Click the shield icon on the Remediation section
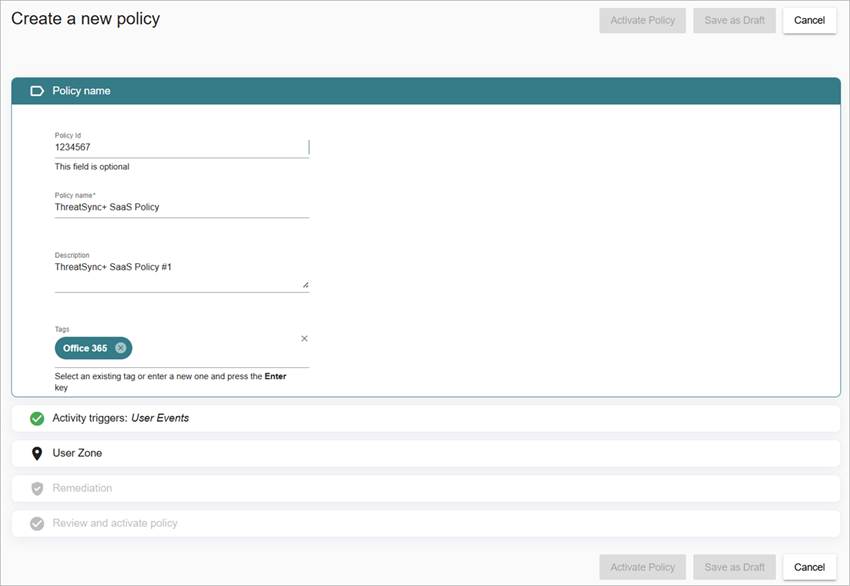Screen dimensions: 850x586 click(37, 488)
